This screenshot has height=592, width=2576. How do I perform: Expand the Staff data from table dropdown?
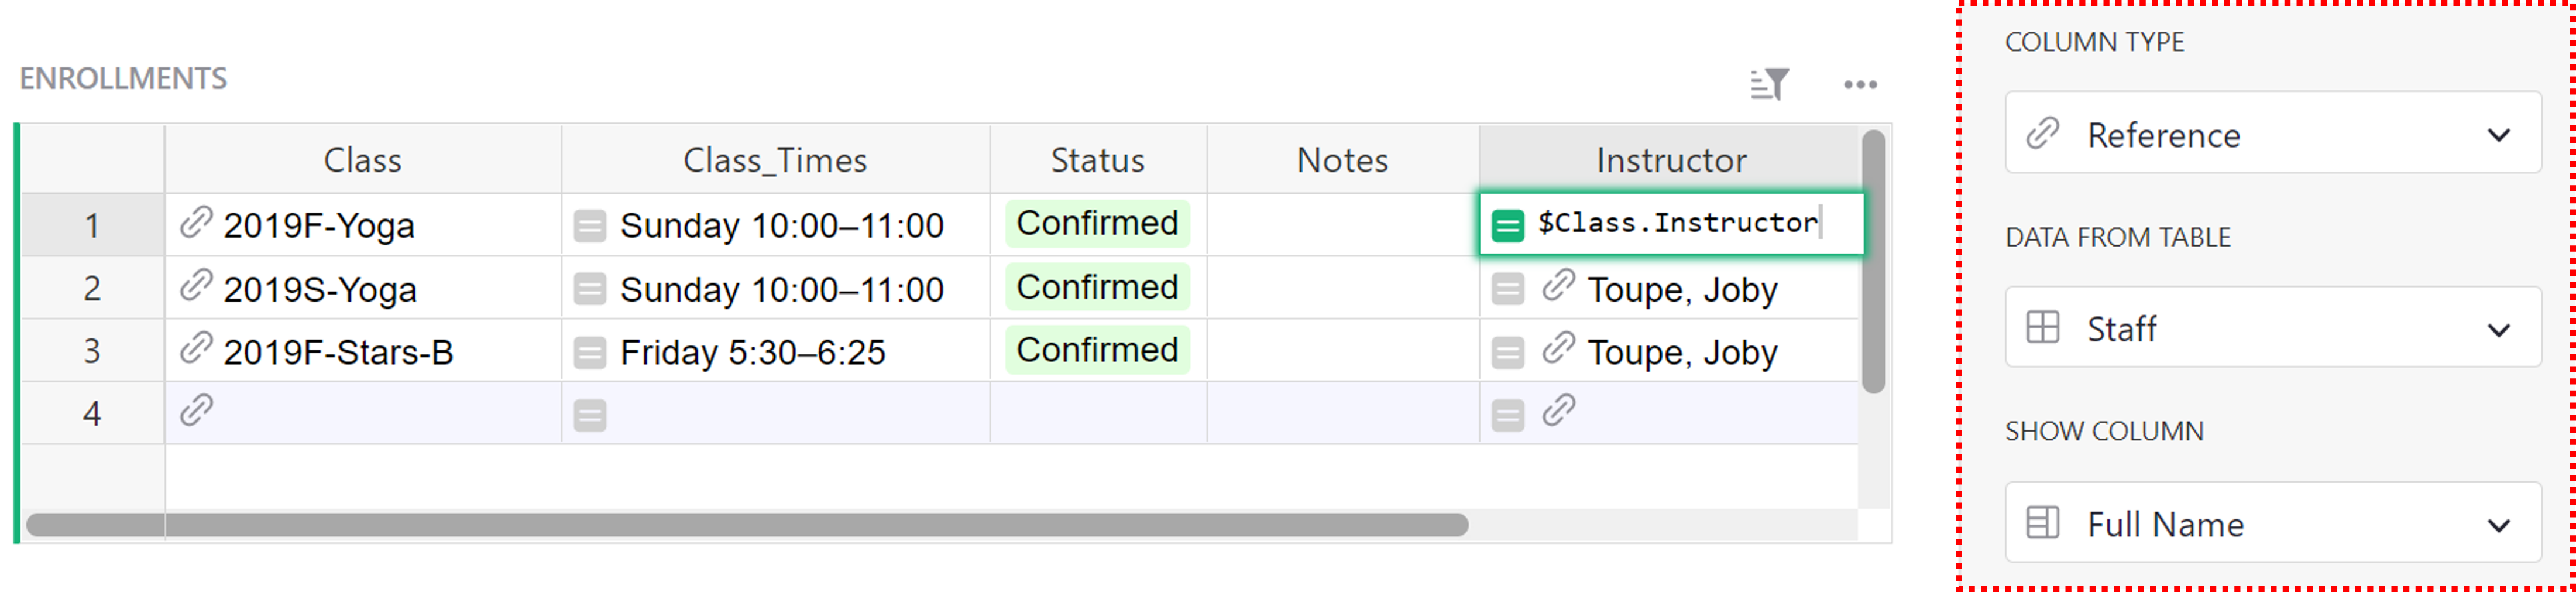click(2272, 328)
